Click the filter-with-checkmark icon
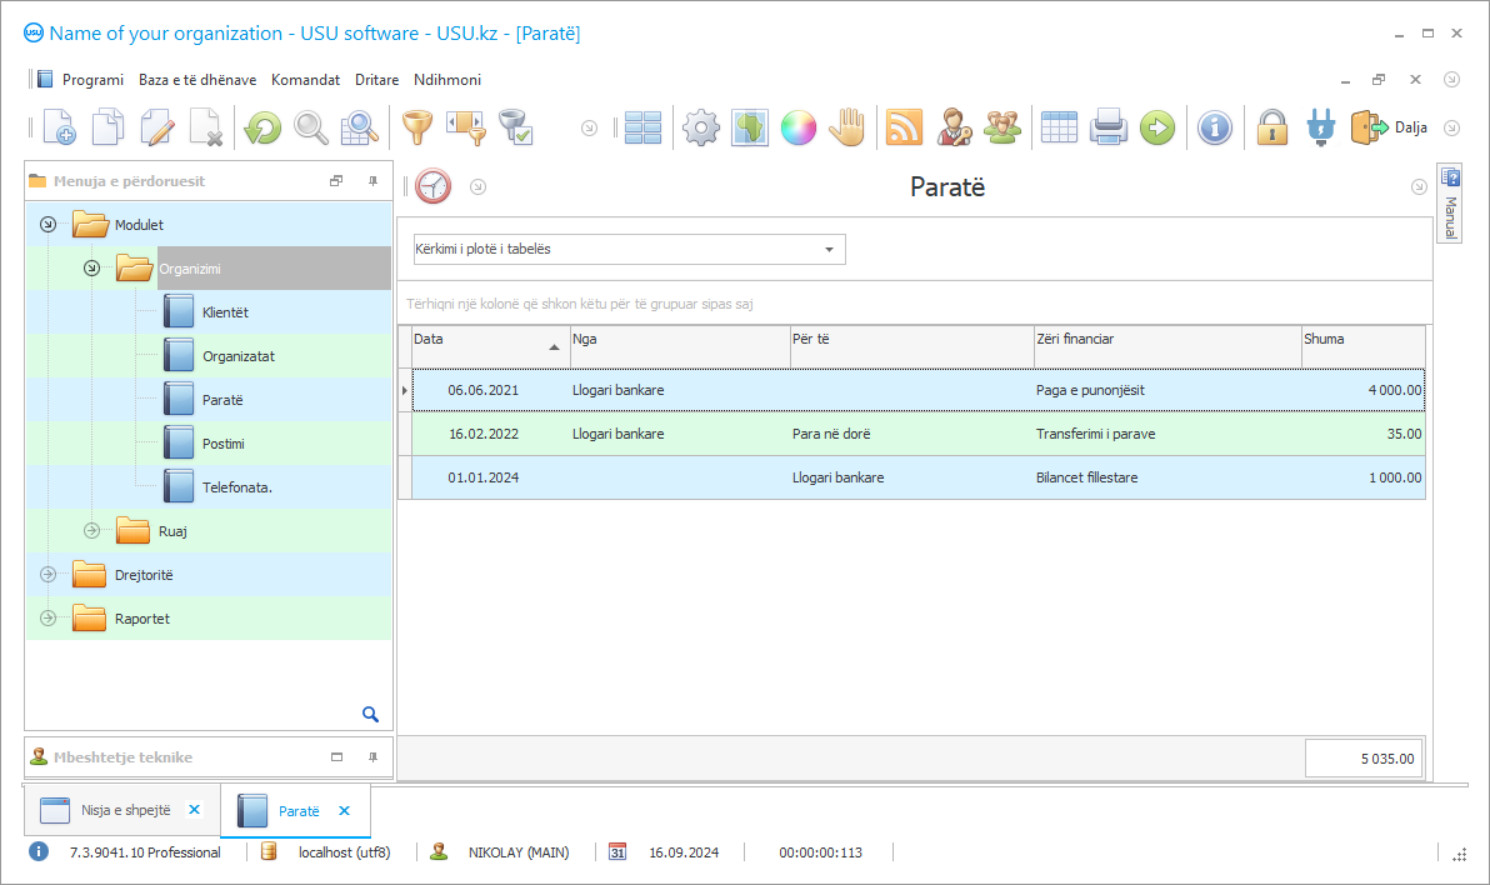 tap(515, 128)
